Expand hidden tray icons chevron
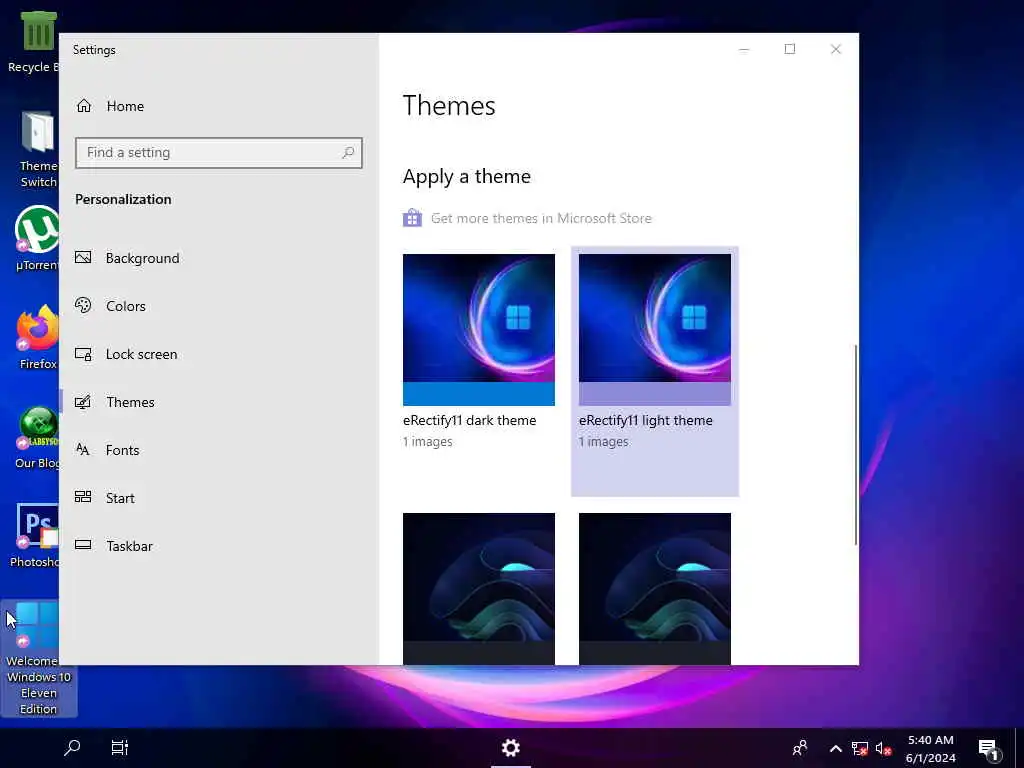1024x768 pixels. point(835,748)
